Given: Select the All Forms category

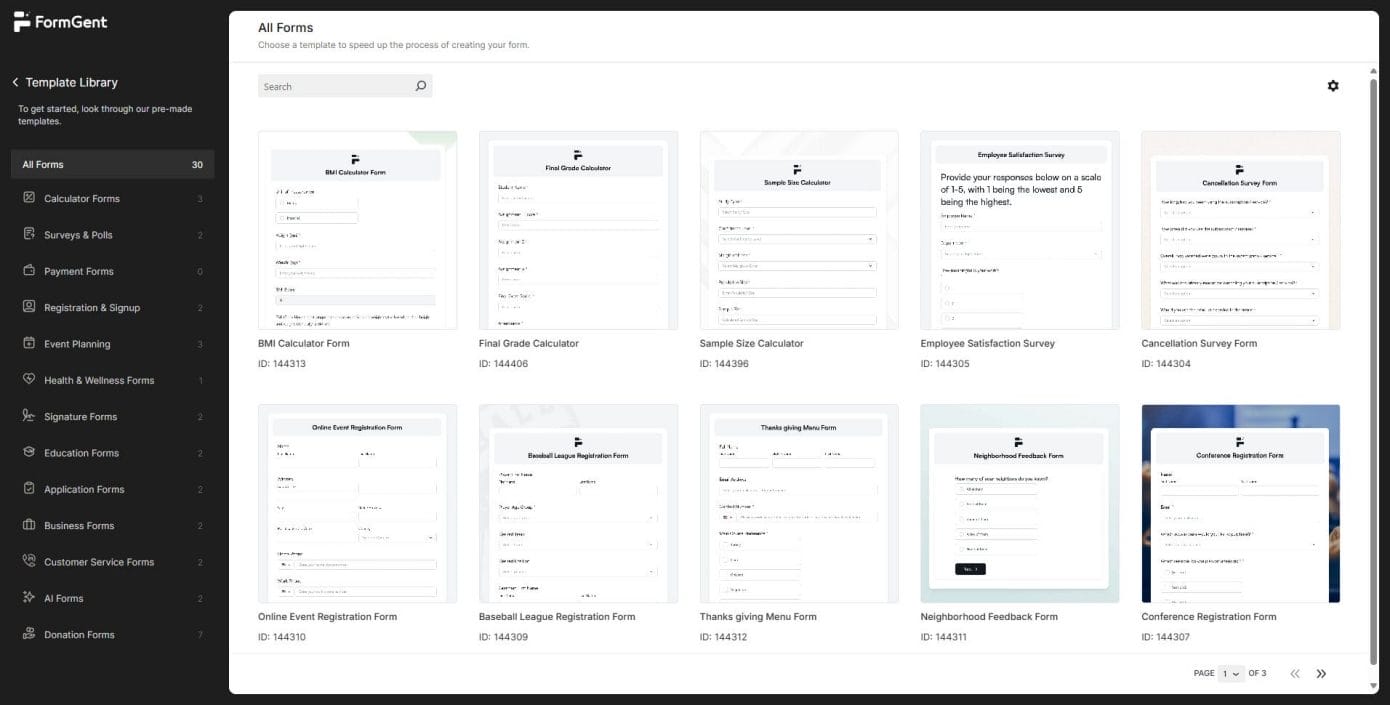Looking at the screenshot, I should (x=112, y=164).
